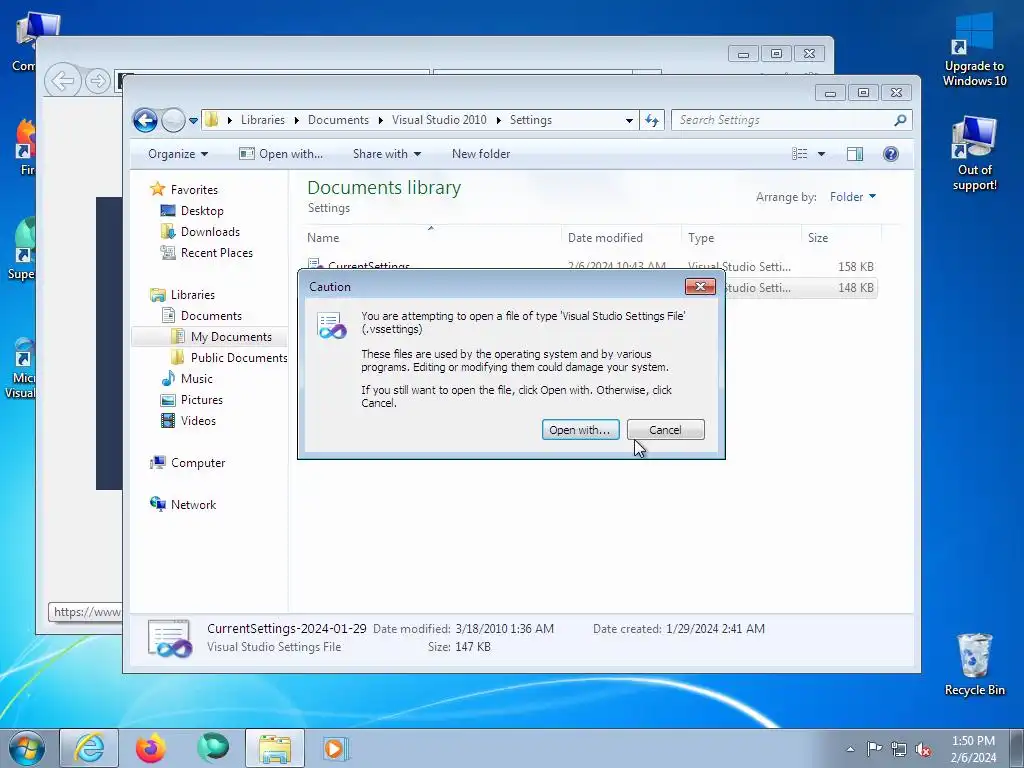This screenshot has width=1024, height=768.
Task: Open the Out of support! desktop shortcut
Action: tap(974, 153)
